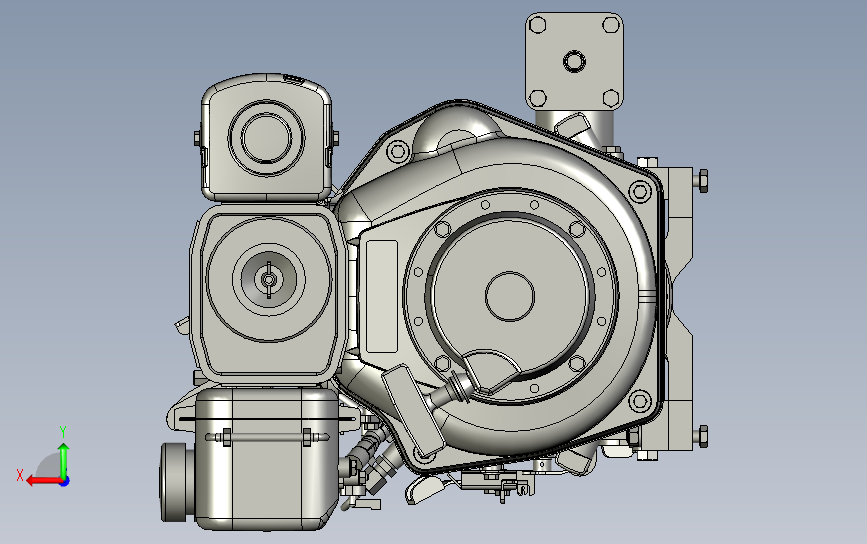Click the blue Z axis dot of the triad
The width and height of the screenshot is (867, 544).
click(x=65, y=482)
